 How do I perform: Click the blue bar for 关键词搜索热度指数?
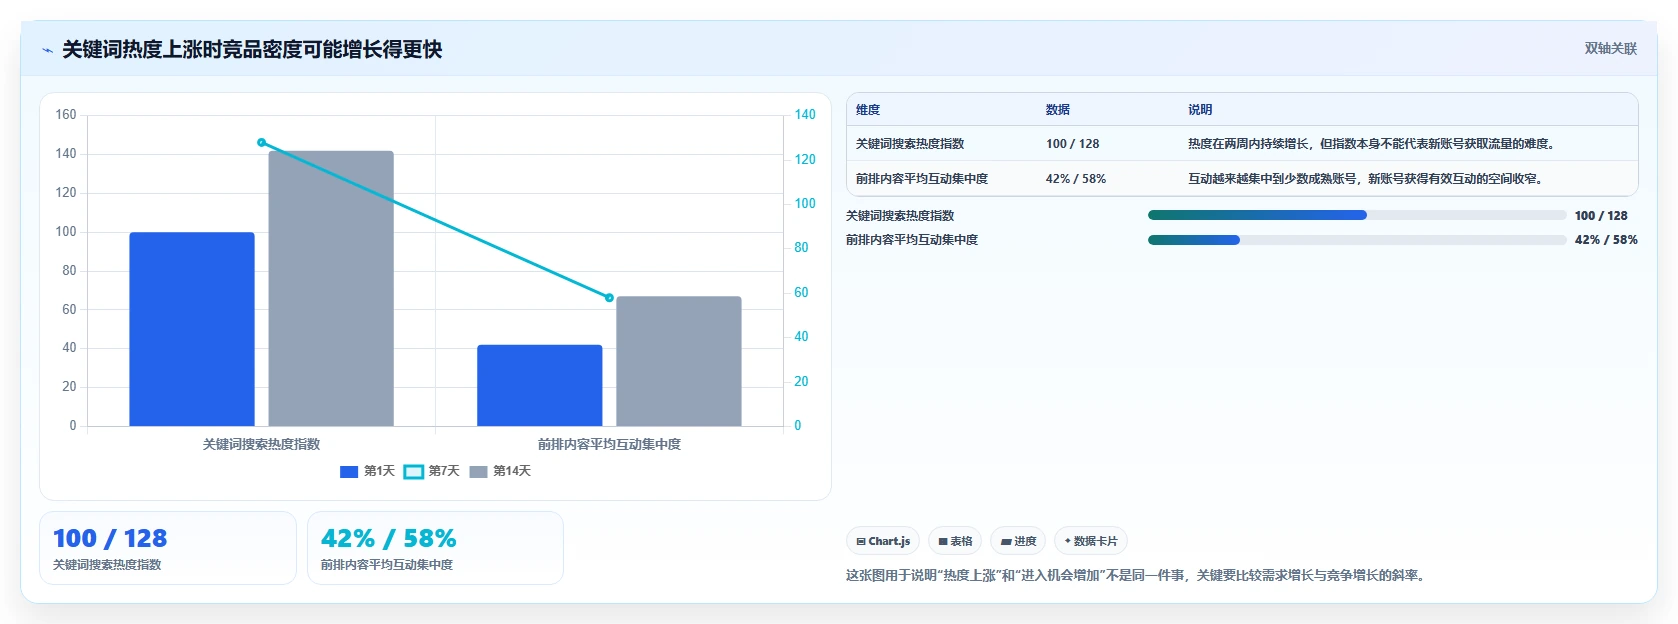pos(192,329)
